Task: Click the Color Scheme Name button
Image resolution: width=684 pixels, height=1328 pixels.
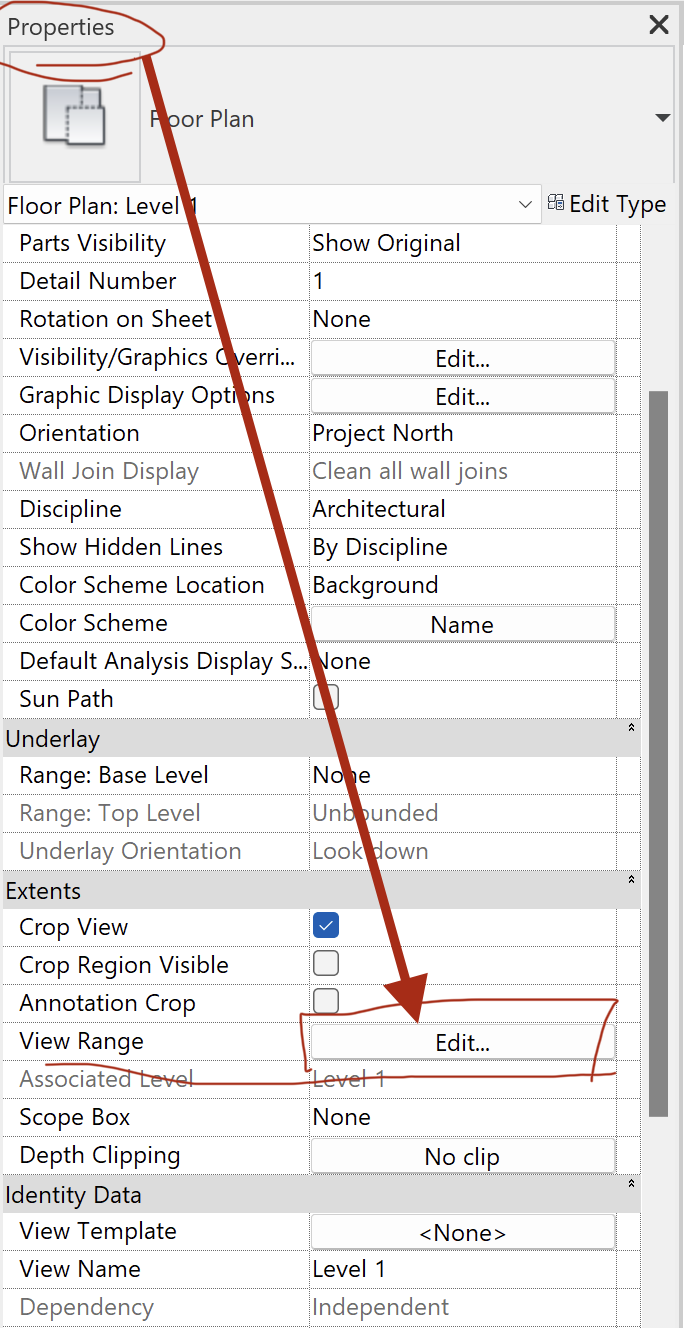Action: tap(462, 624)
